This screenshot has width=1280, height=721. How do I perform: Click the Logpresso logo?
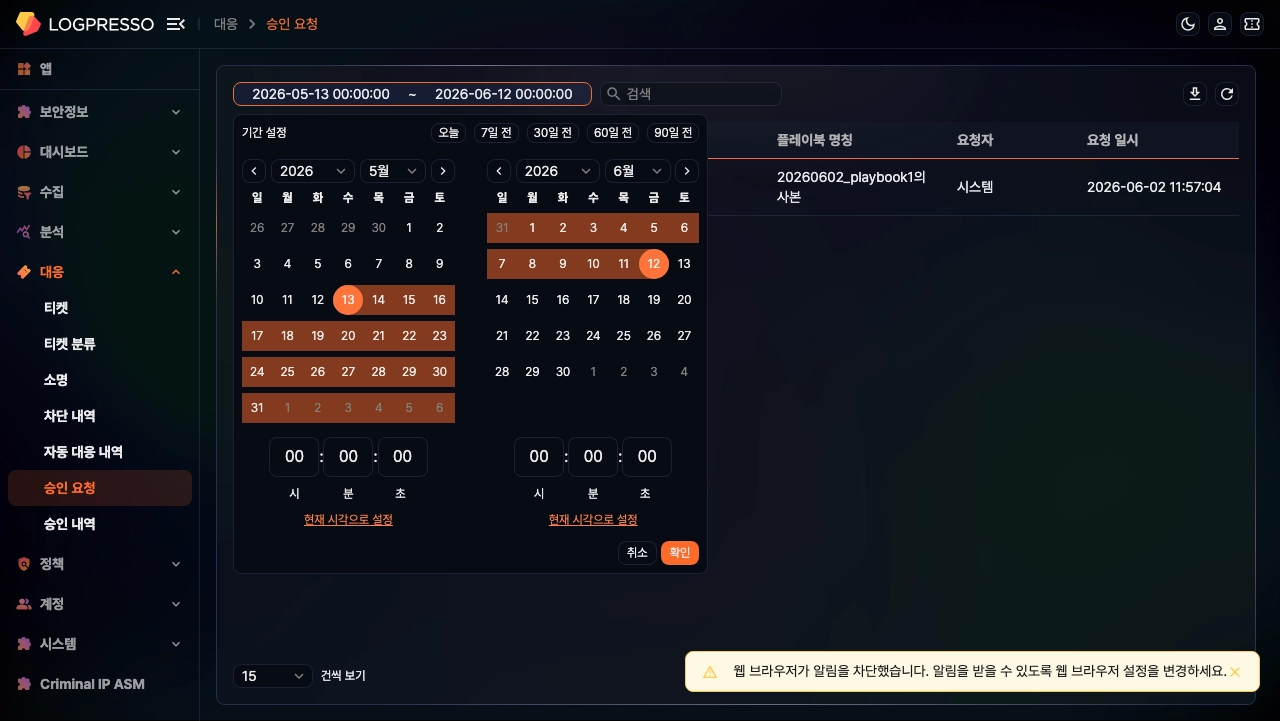[x=85, y=24]
